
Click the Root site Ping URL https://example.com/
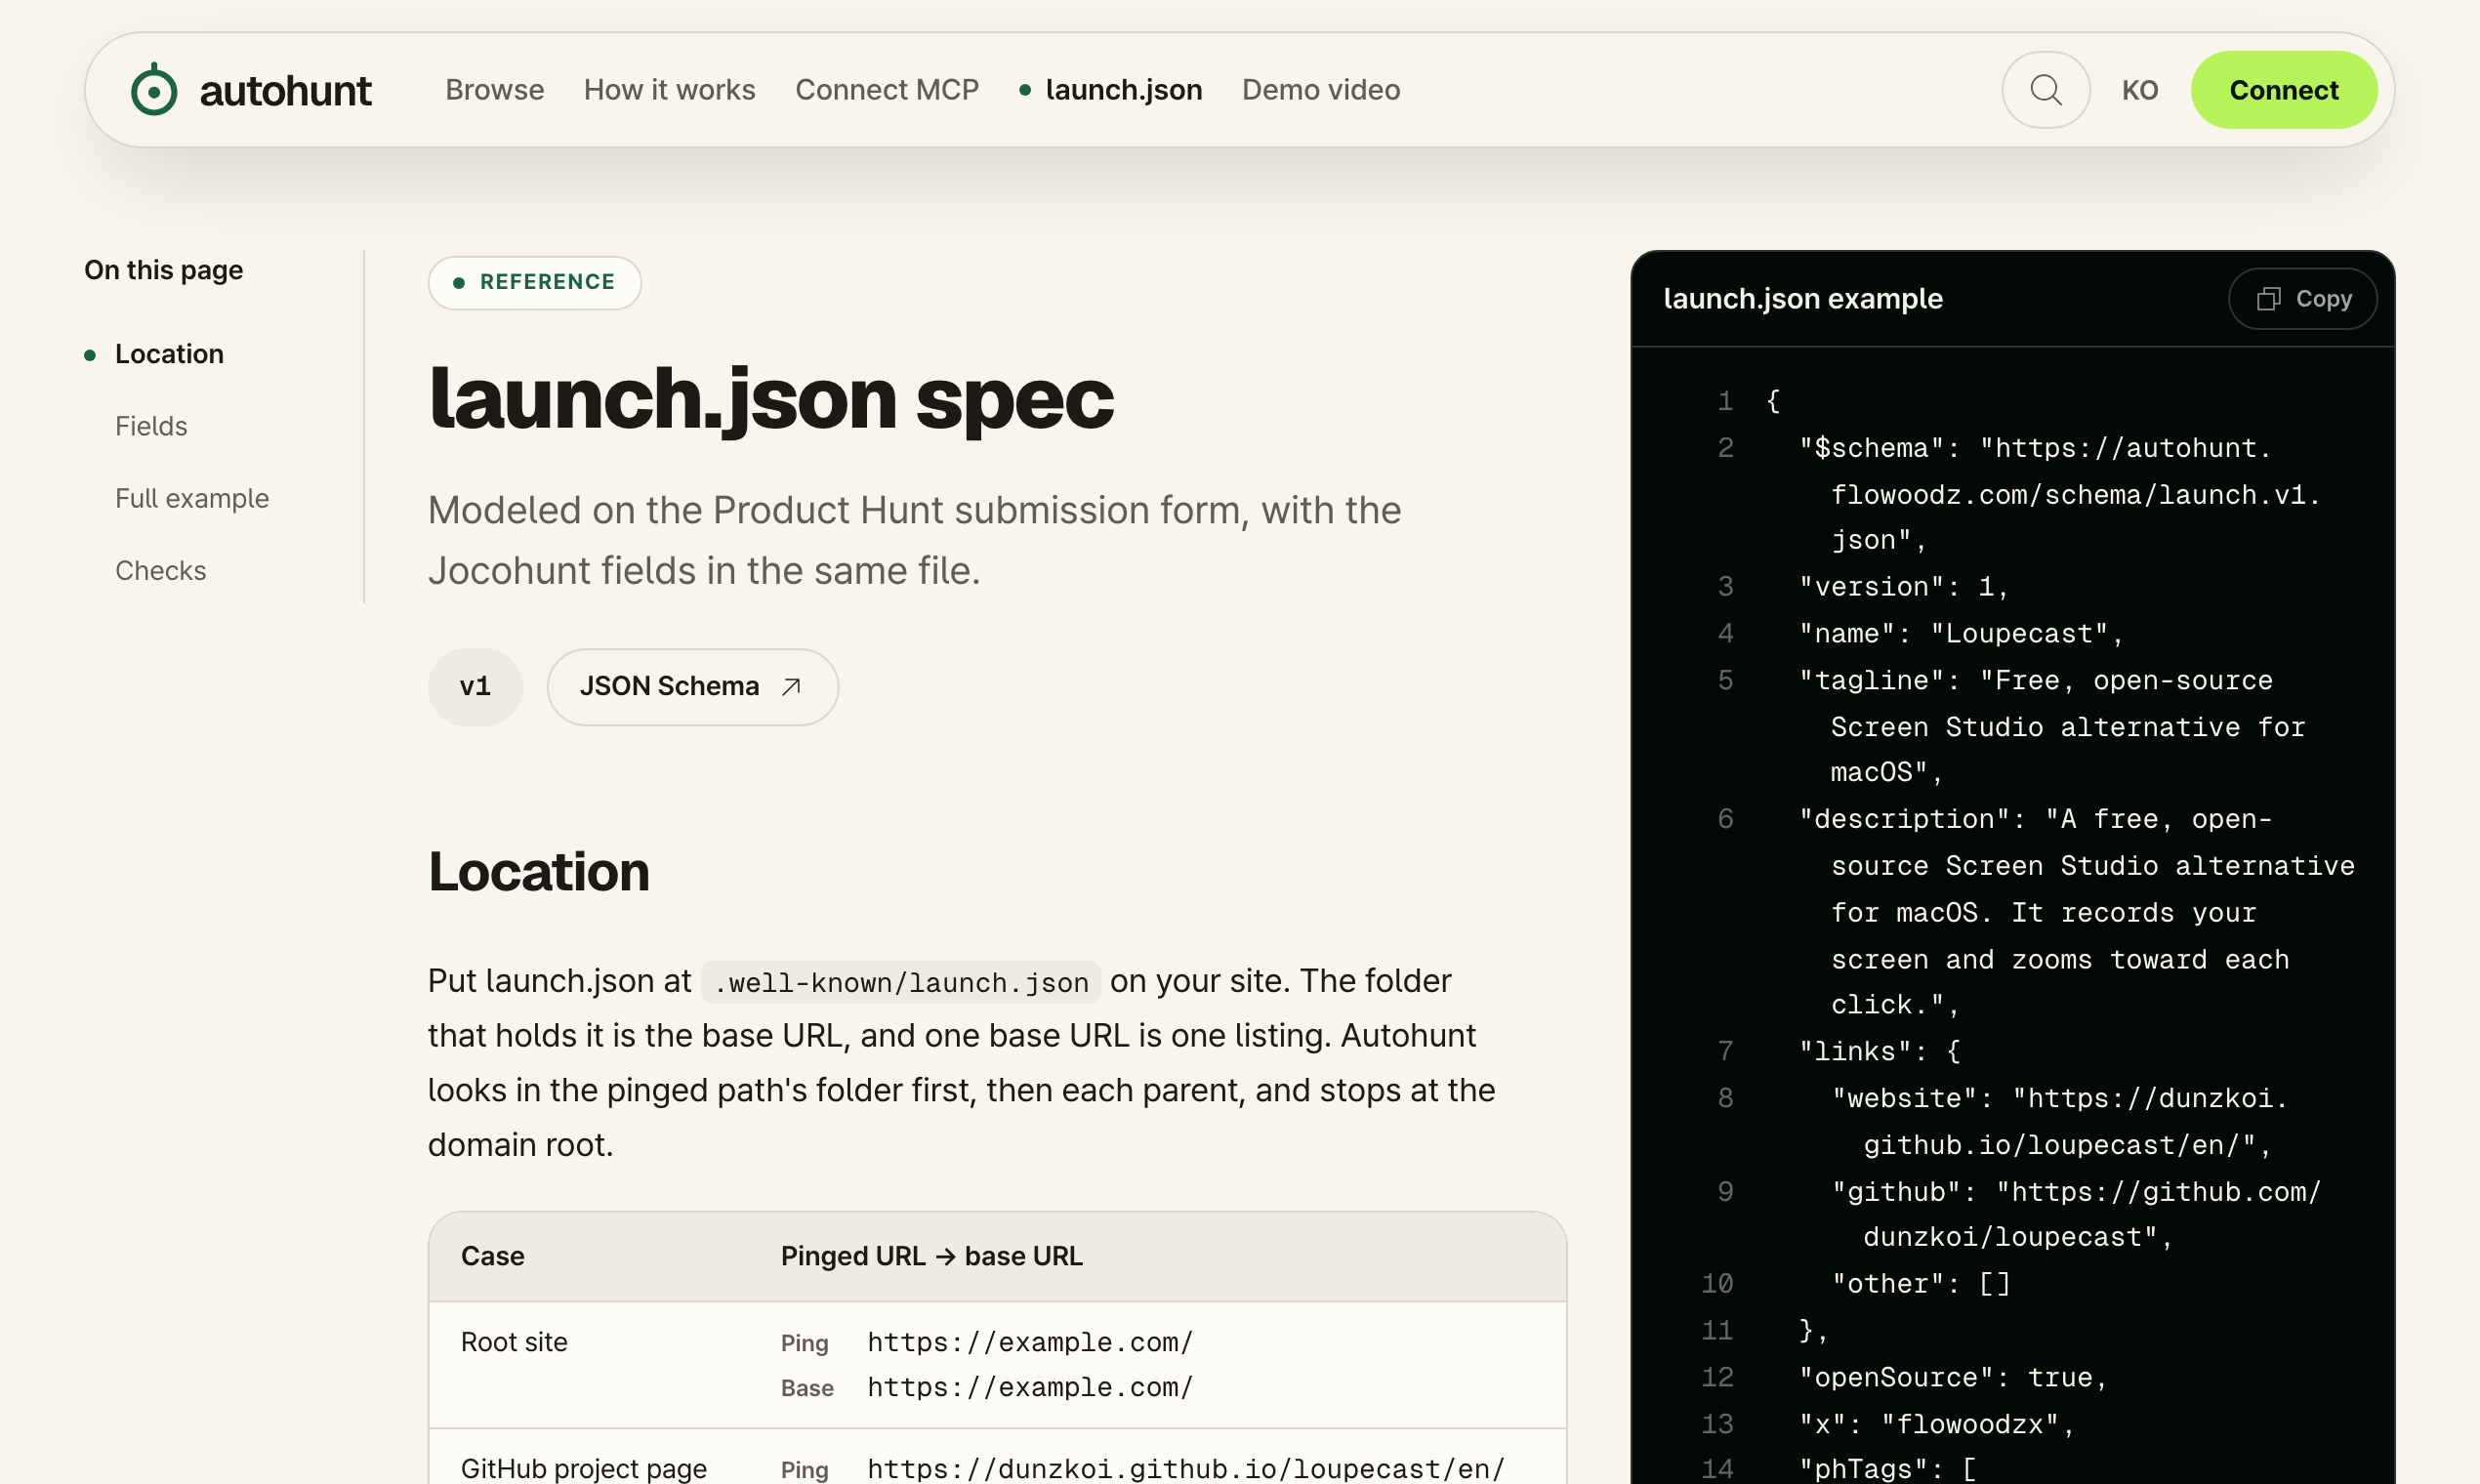(1030, 1342)
